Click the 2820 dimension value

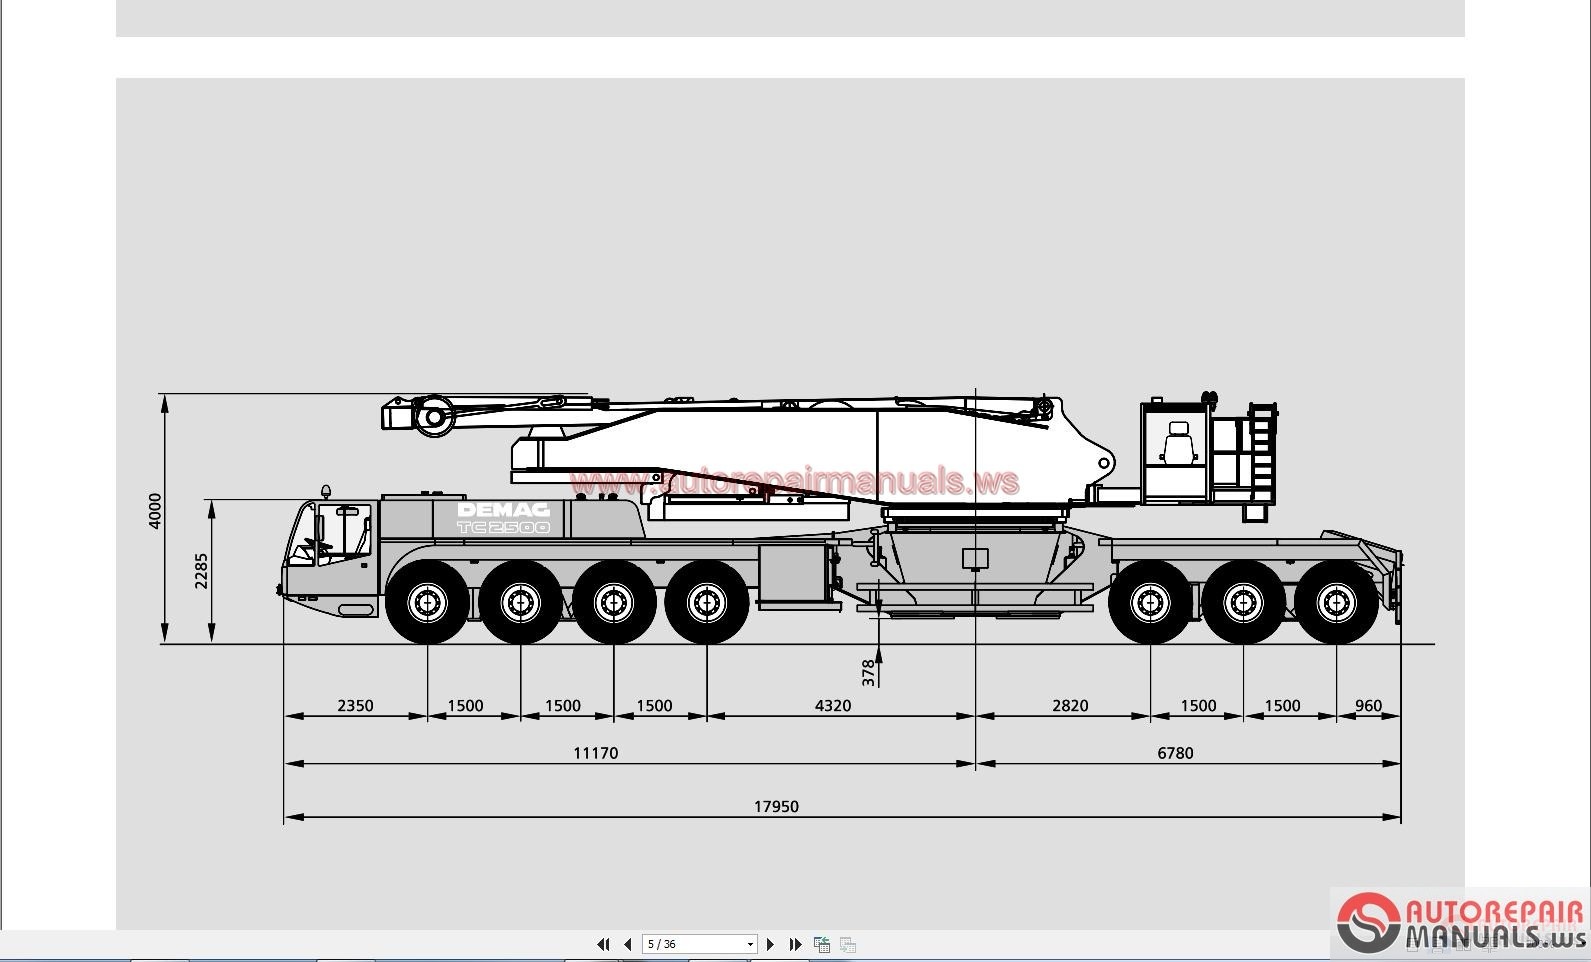(1069, 705)
